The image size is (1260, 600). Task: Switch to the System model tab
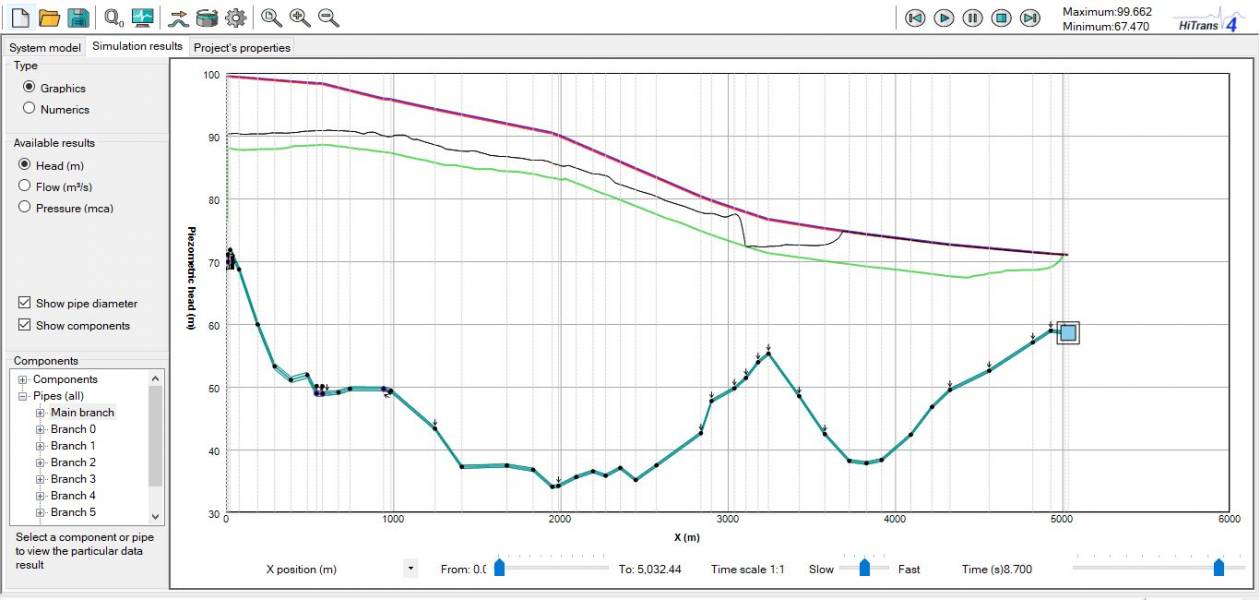(x=45, y=47)
